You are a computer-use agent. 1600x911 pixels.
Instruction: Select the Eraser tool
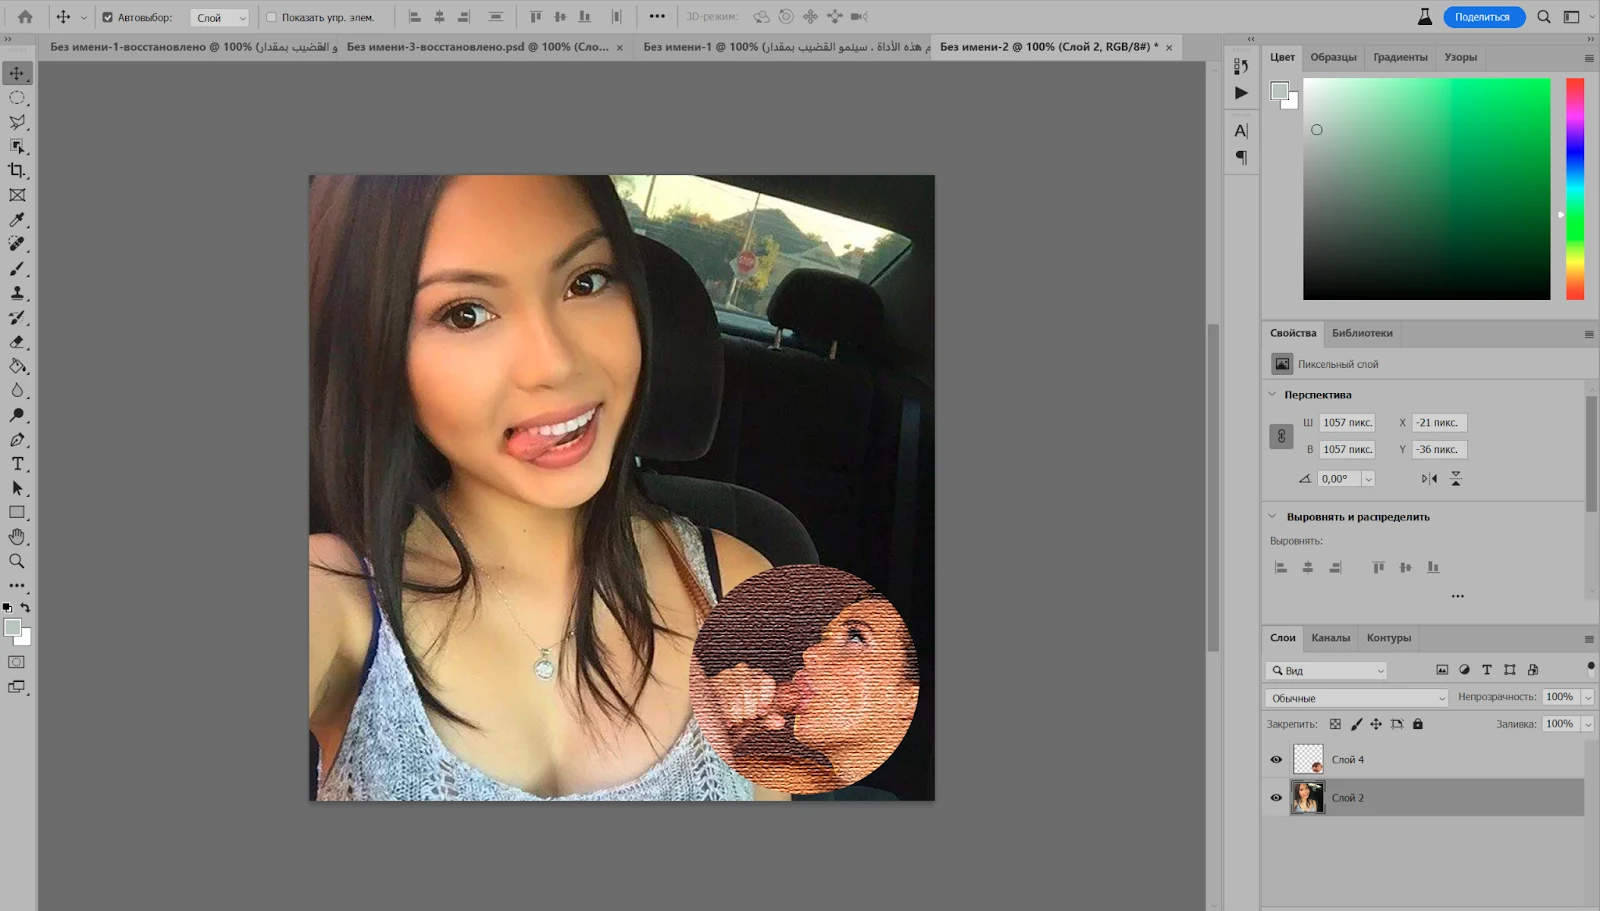17,342
